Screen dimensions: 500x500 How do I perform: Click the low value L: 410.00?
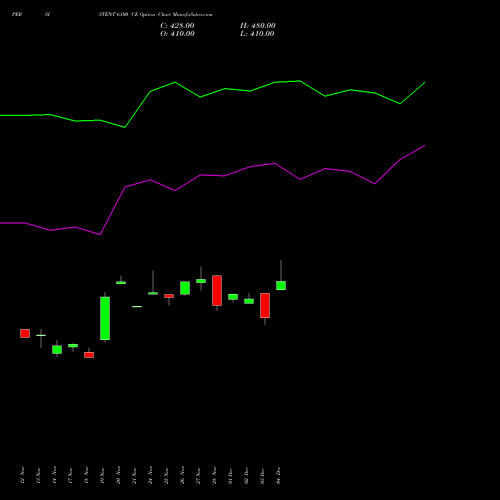click(257, 34)
